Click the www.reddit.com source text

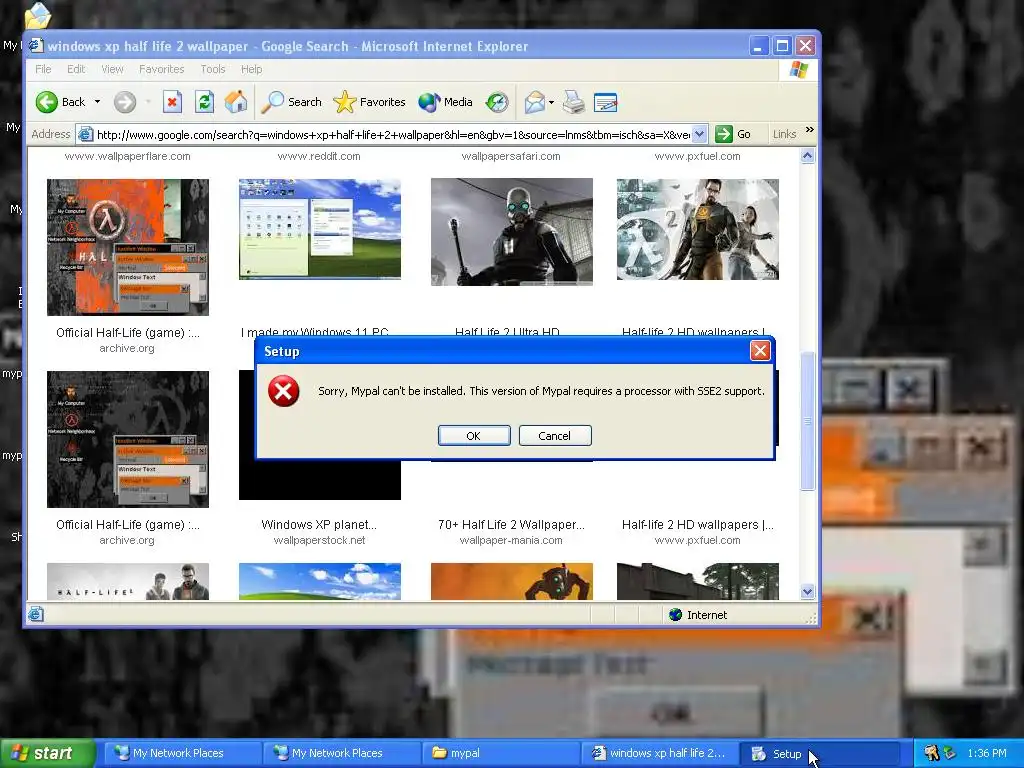pos(319,156)
